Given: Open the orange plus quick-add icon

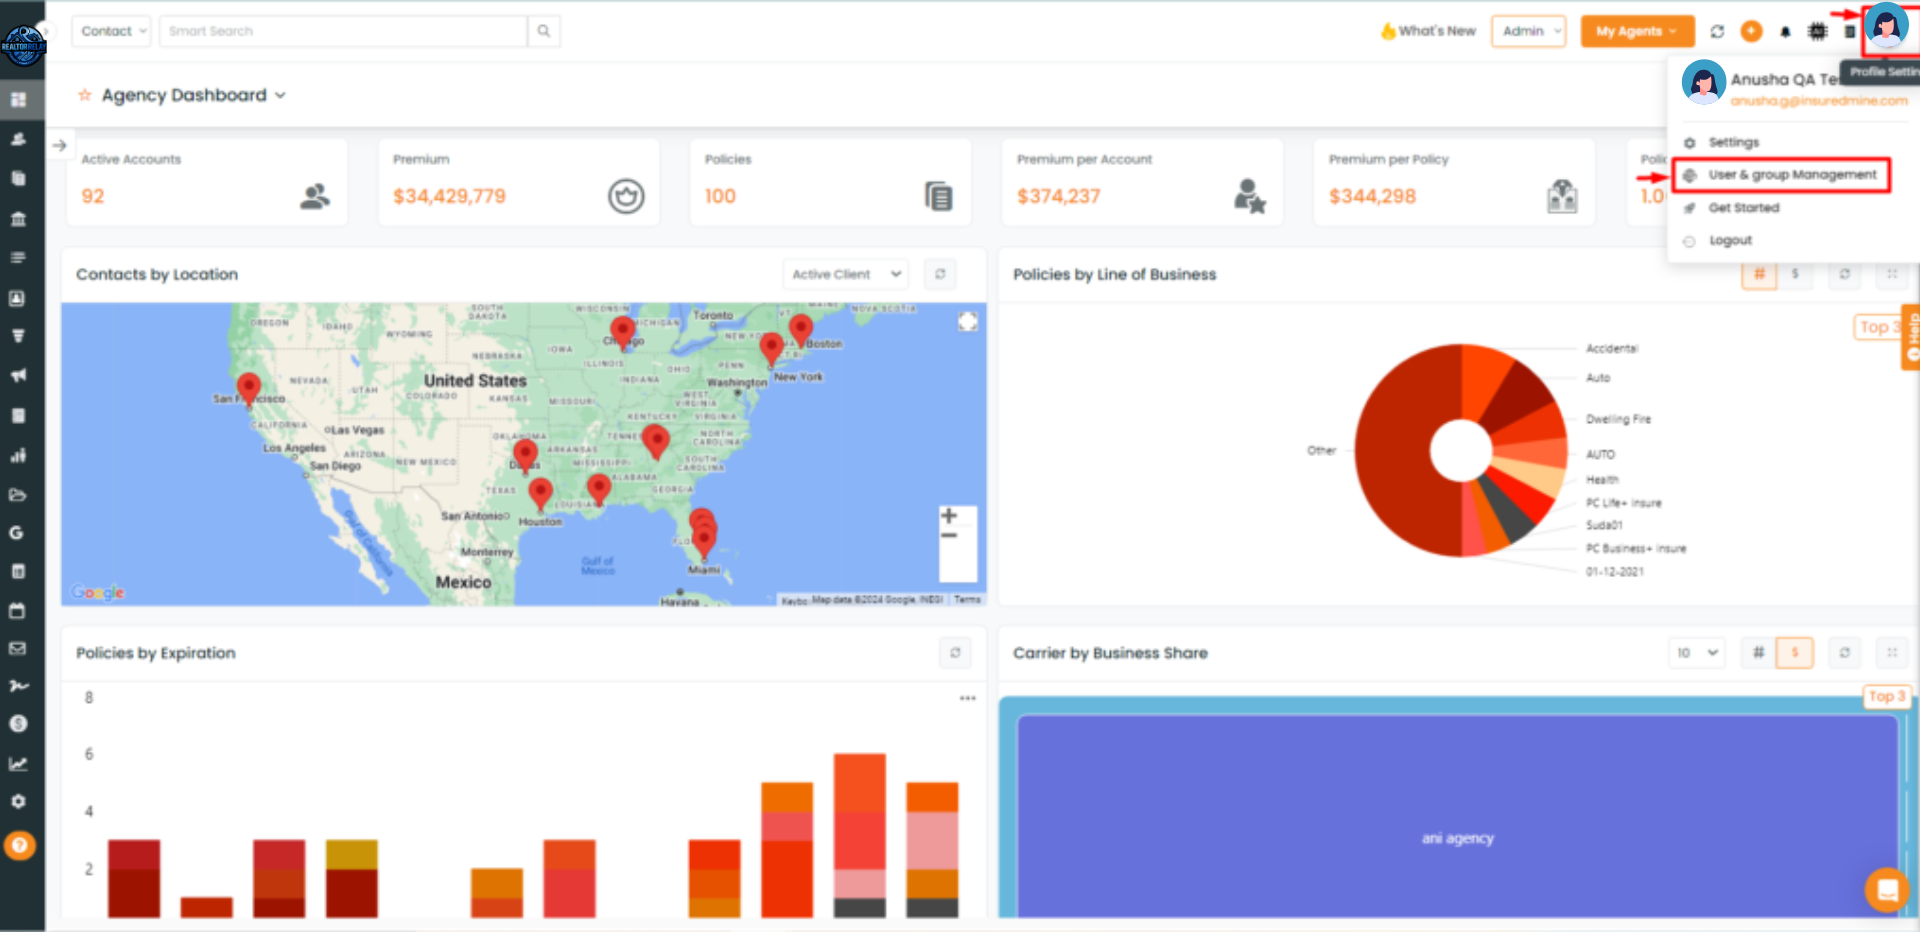Looking at the screenshot, I should (x=1751, y=31).
